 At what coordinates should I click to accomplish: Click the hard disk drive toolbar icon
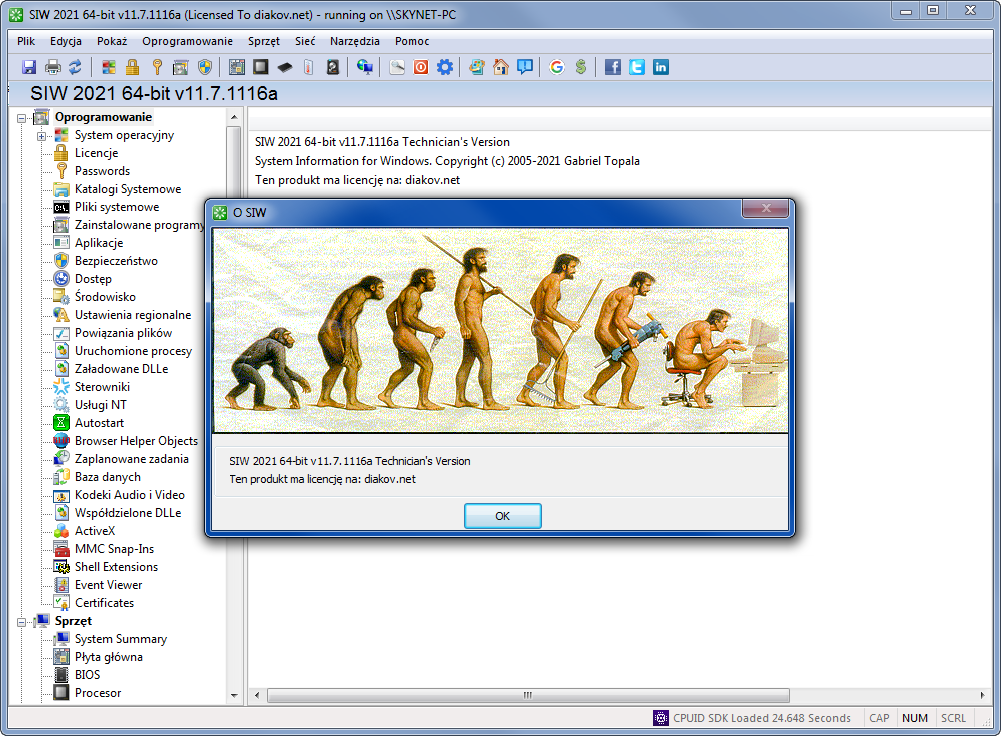[x=333, y=67]
